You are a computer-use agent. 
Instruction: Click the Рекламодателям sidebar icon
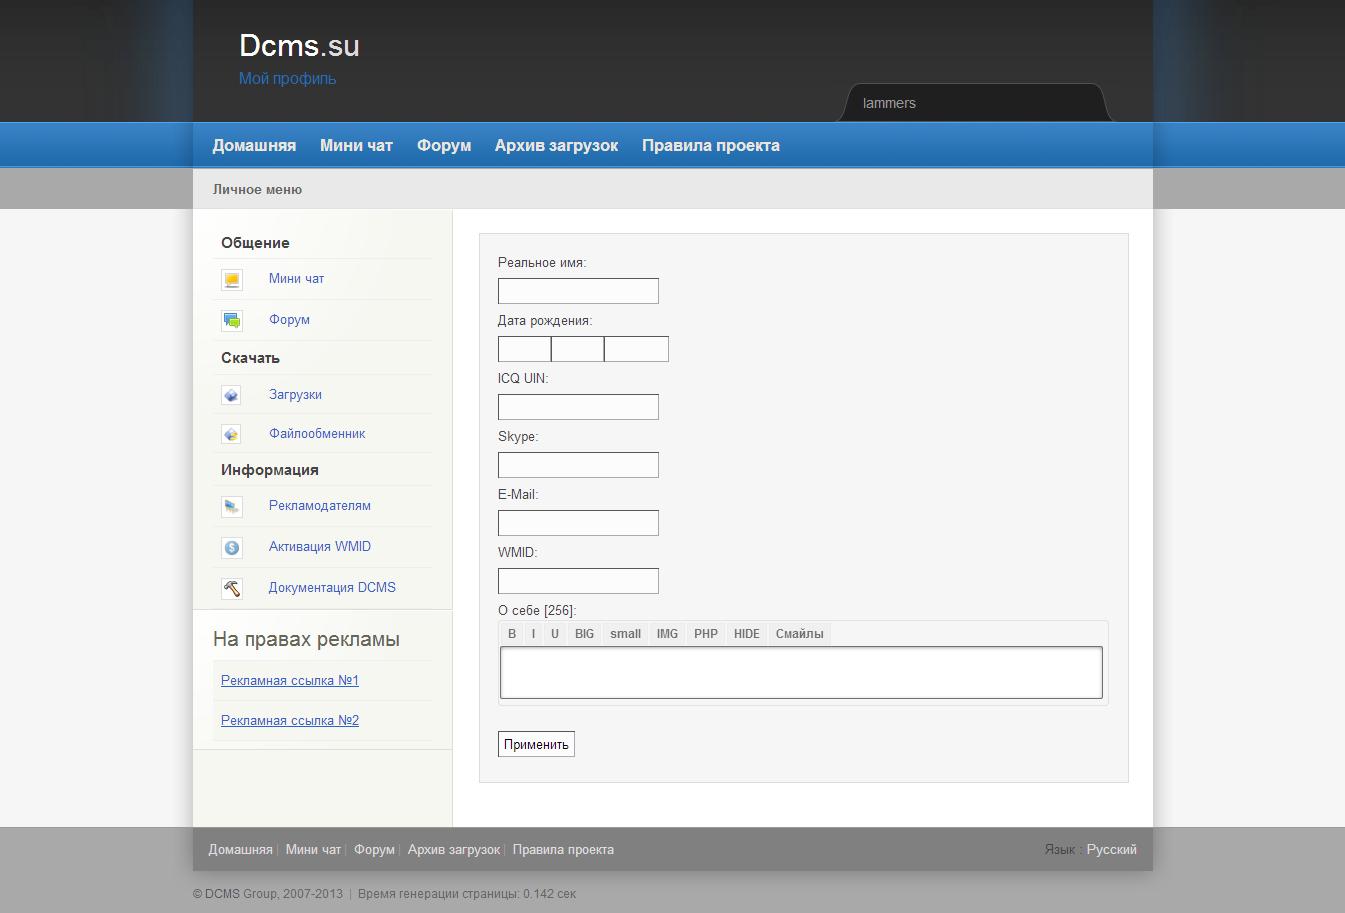(232, 507)
